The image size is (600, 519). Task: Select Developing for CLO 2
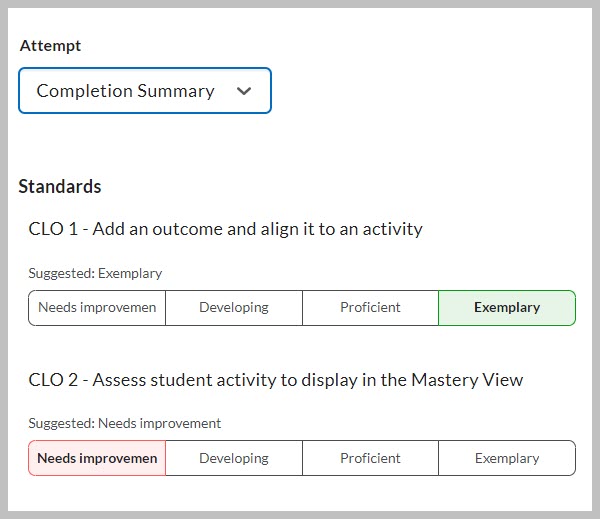[234, 458]
